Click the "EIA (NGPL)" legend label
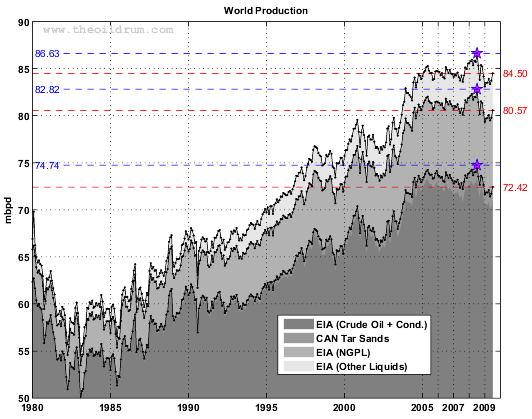This screenshot has width=532, height=419. [343, 353]
